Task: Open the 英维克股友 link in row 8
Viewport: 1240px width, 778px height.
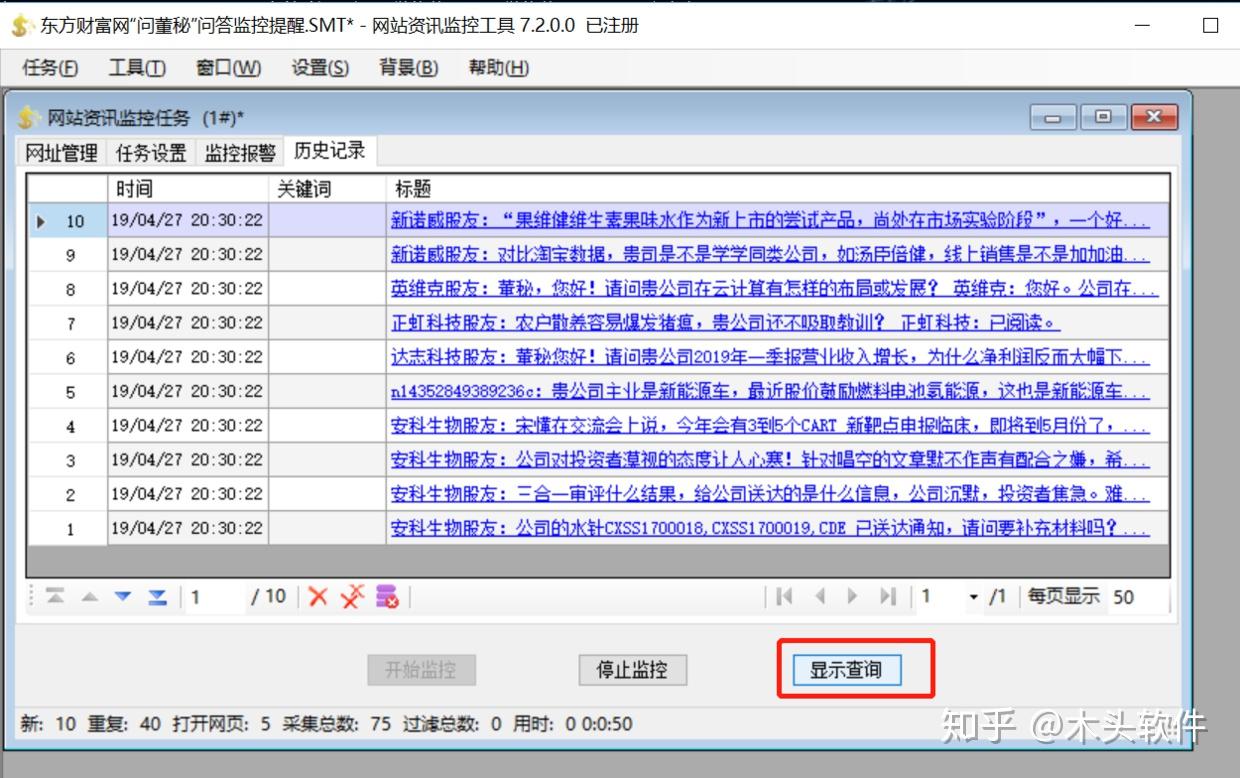Action: (x=775, y=289)
